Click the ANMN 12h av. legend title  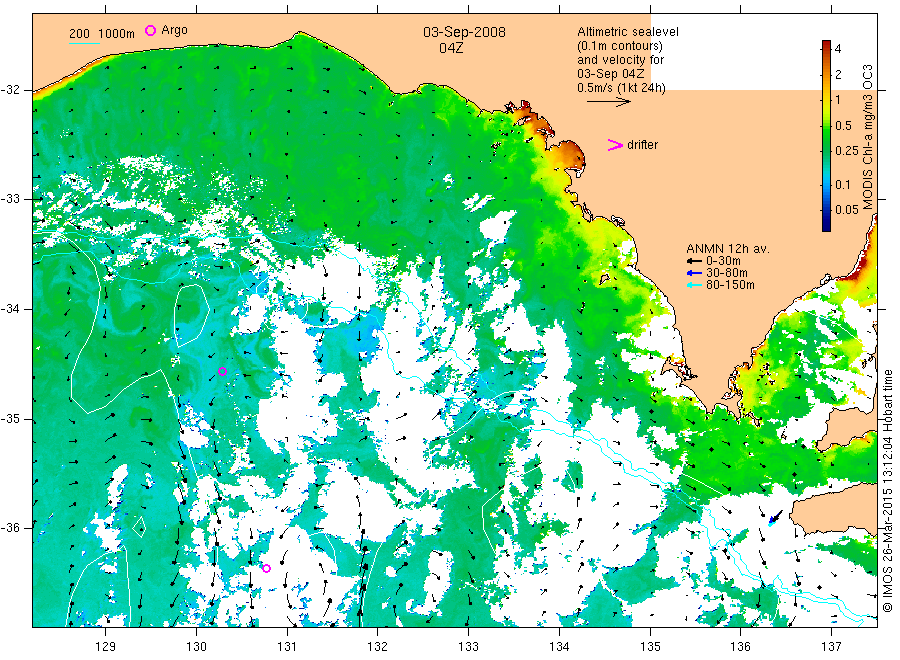(x=728, y=249)
